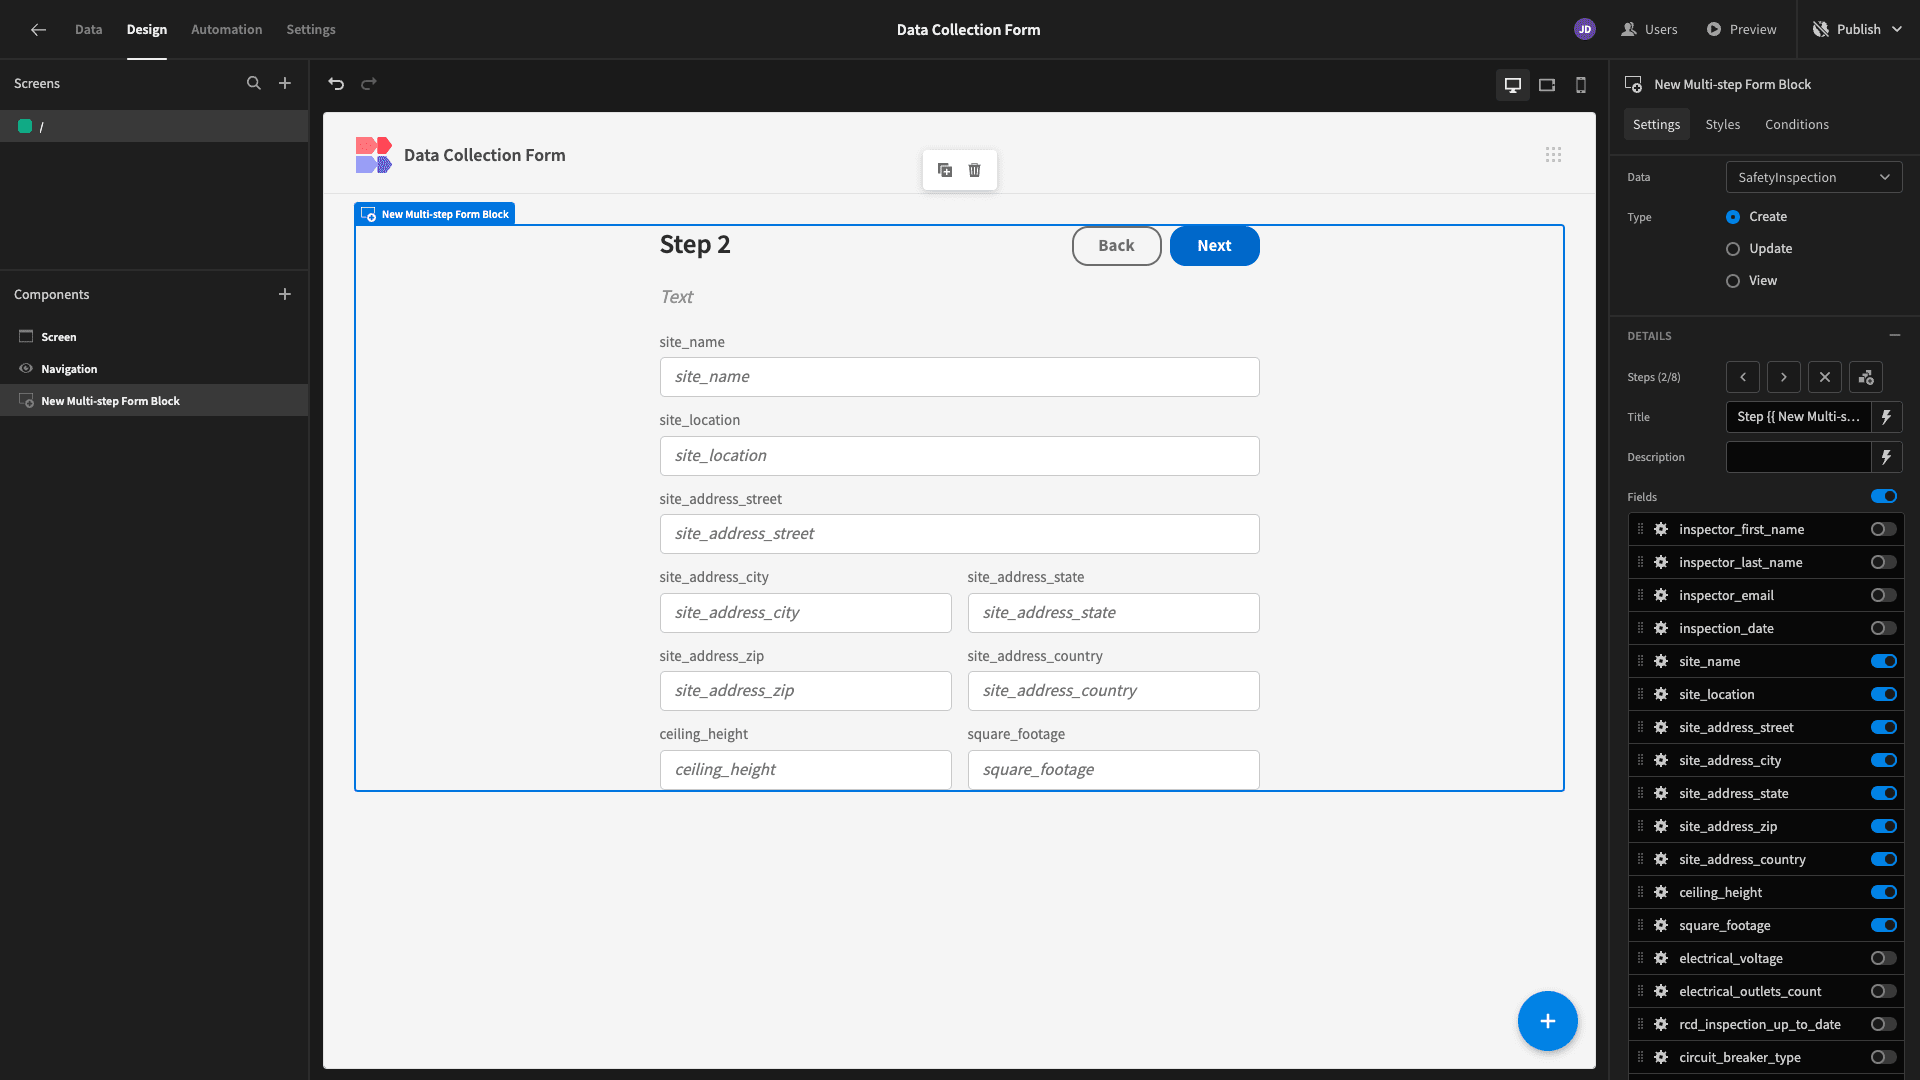Viewport: 1920px width, 1080px height.
Task: Add a new component with the plus icon
Action: (285, 294)
